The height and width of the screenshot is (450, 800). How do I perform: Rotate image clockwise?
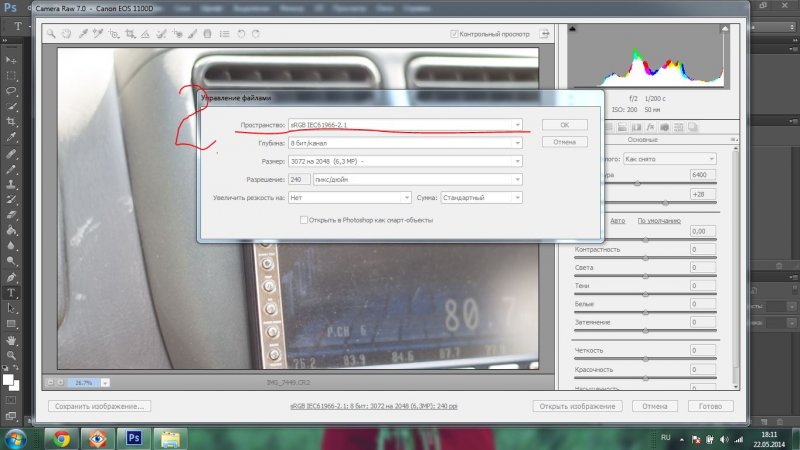(256, 34)
